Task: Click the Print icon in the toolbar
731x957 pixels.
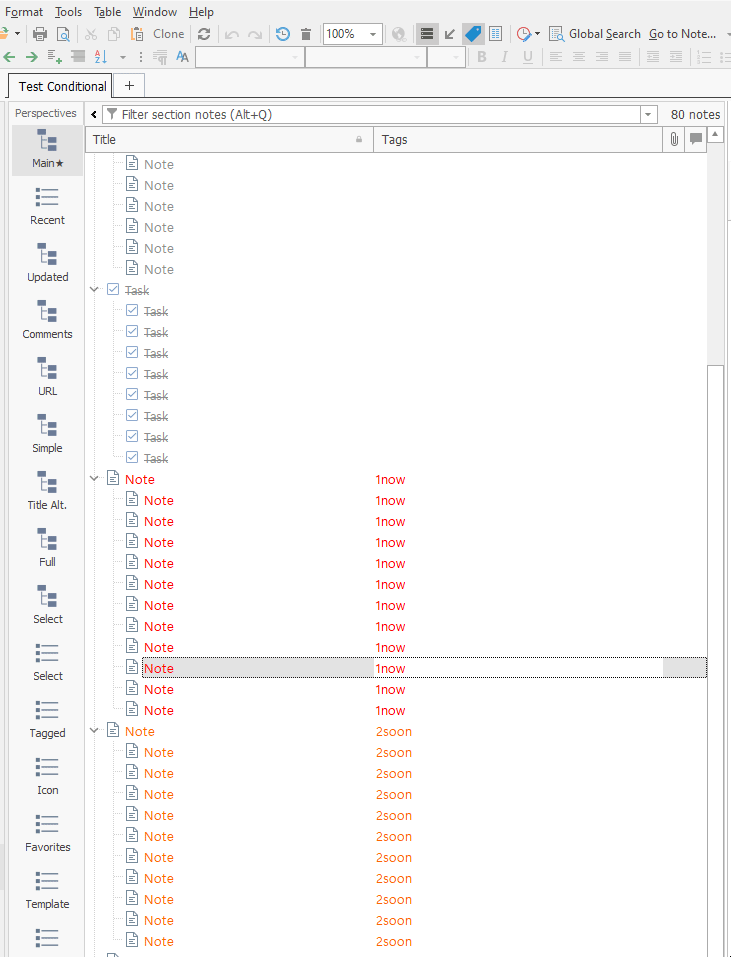Action: coord(40,34)
